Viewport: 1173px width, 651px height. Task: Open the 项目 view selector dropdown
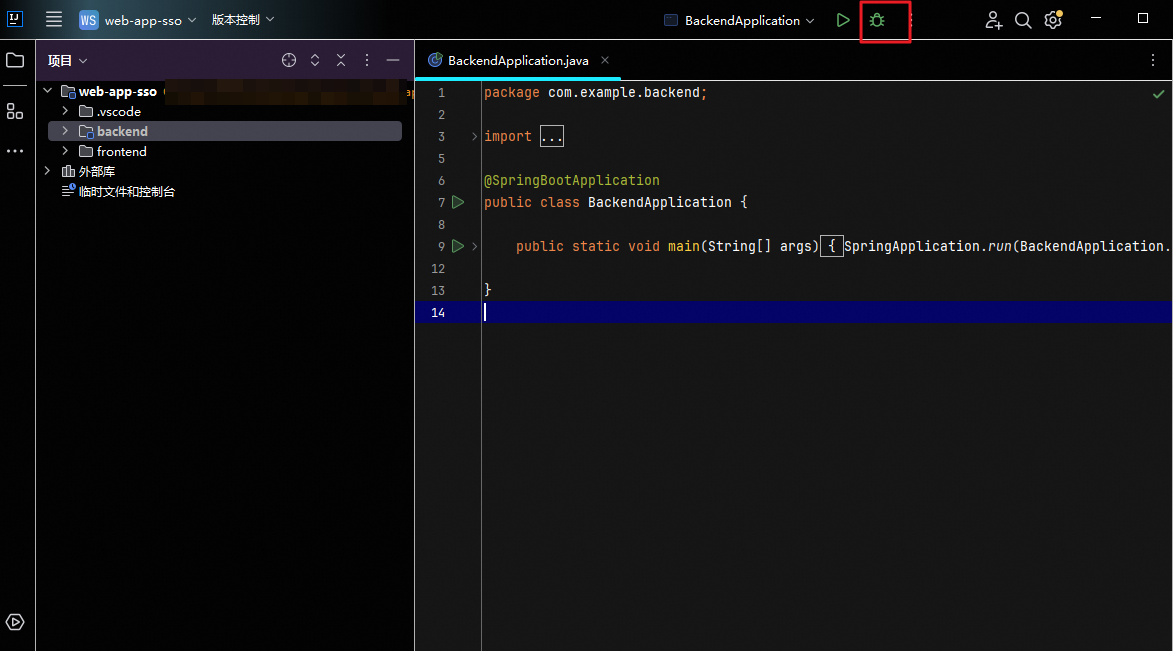[67, 61]
